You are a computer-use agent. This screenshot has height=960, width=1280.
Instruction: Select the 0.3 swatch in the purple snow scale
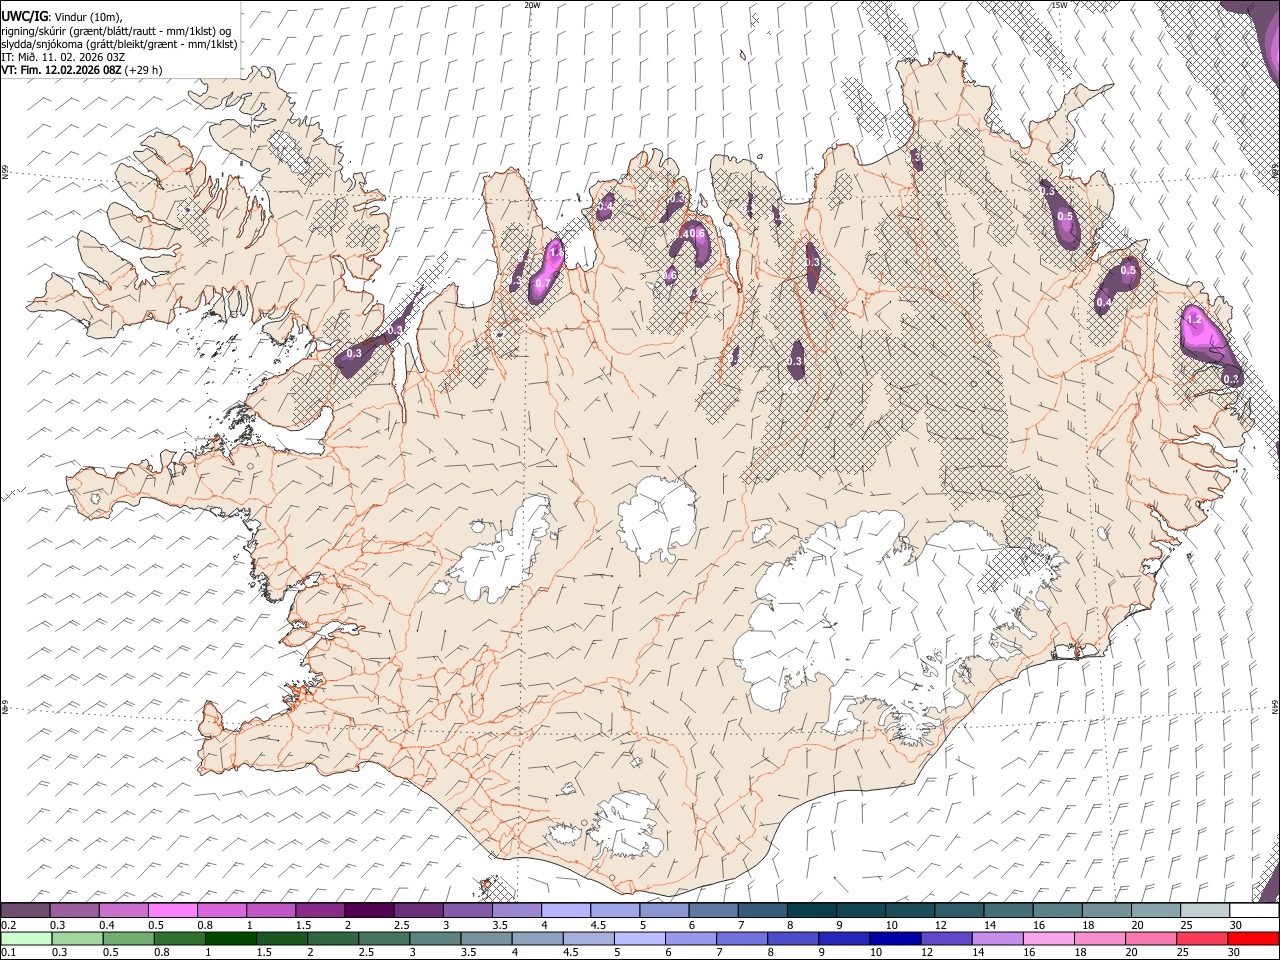74,911
